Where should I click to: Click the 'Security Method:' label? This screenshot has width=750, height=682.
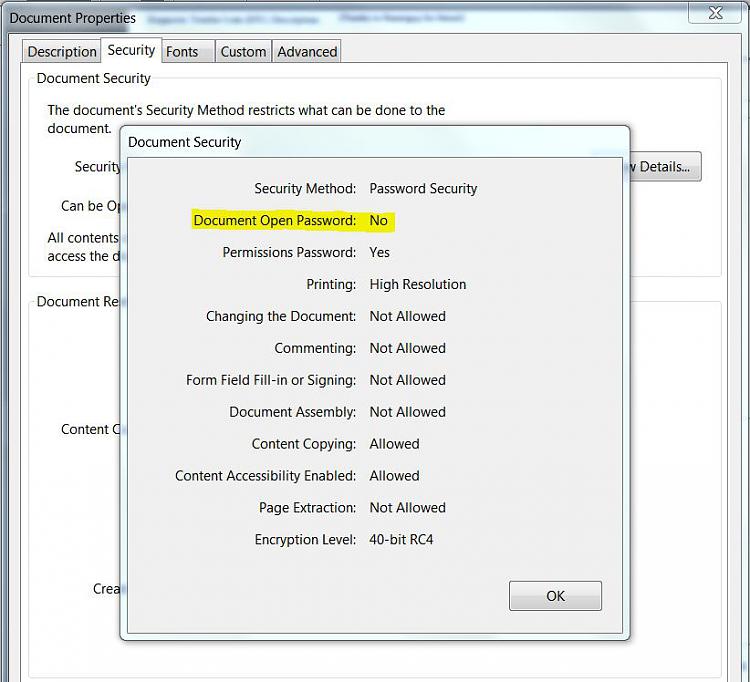[305, 188]
